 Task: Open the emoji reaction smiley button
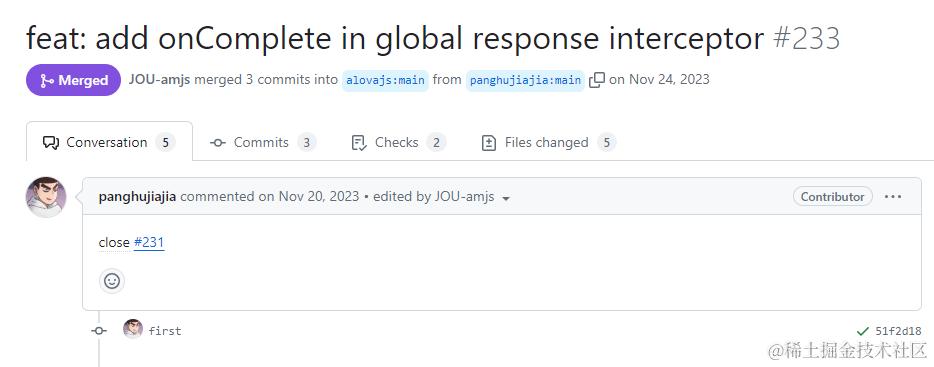112,281
